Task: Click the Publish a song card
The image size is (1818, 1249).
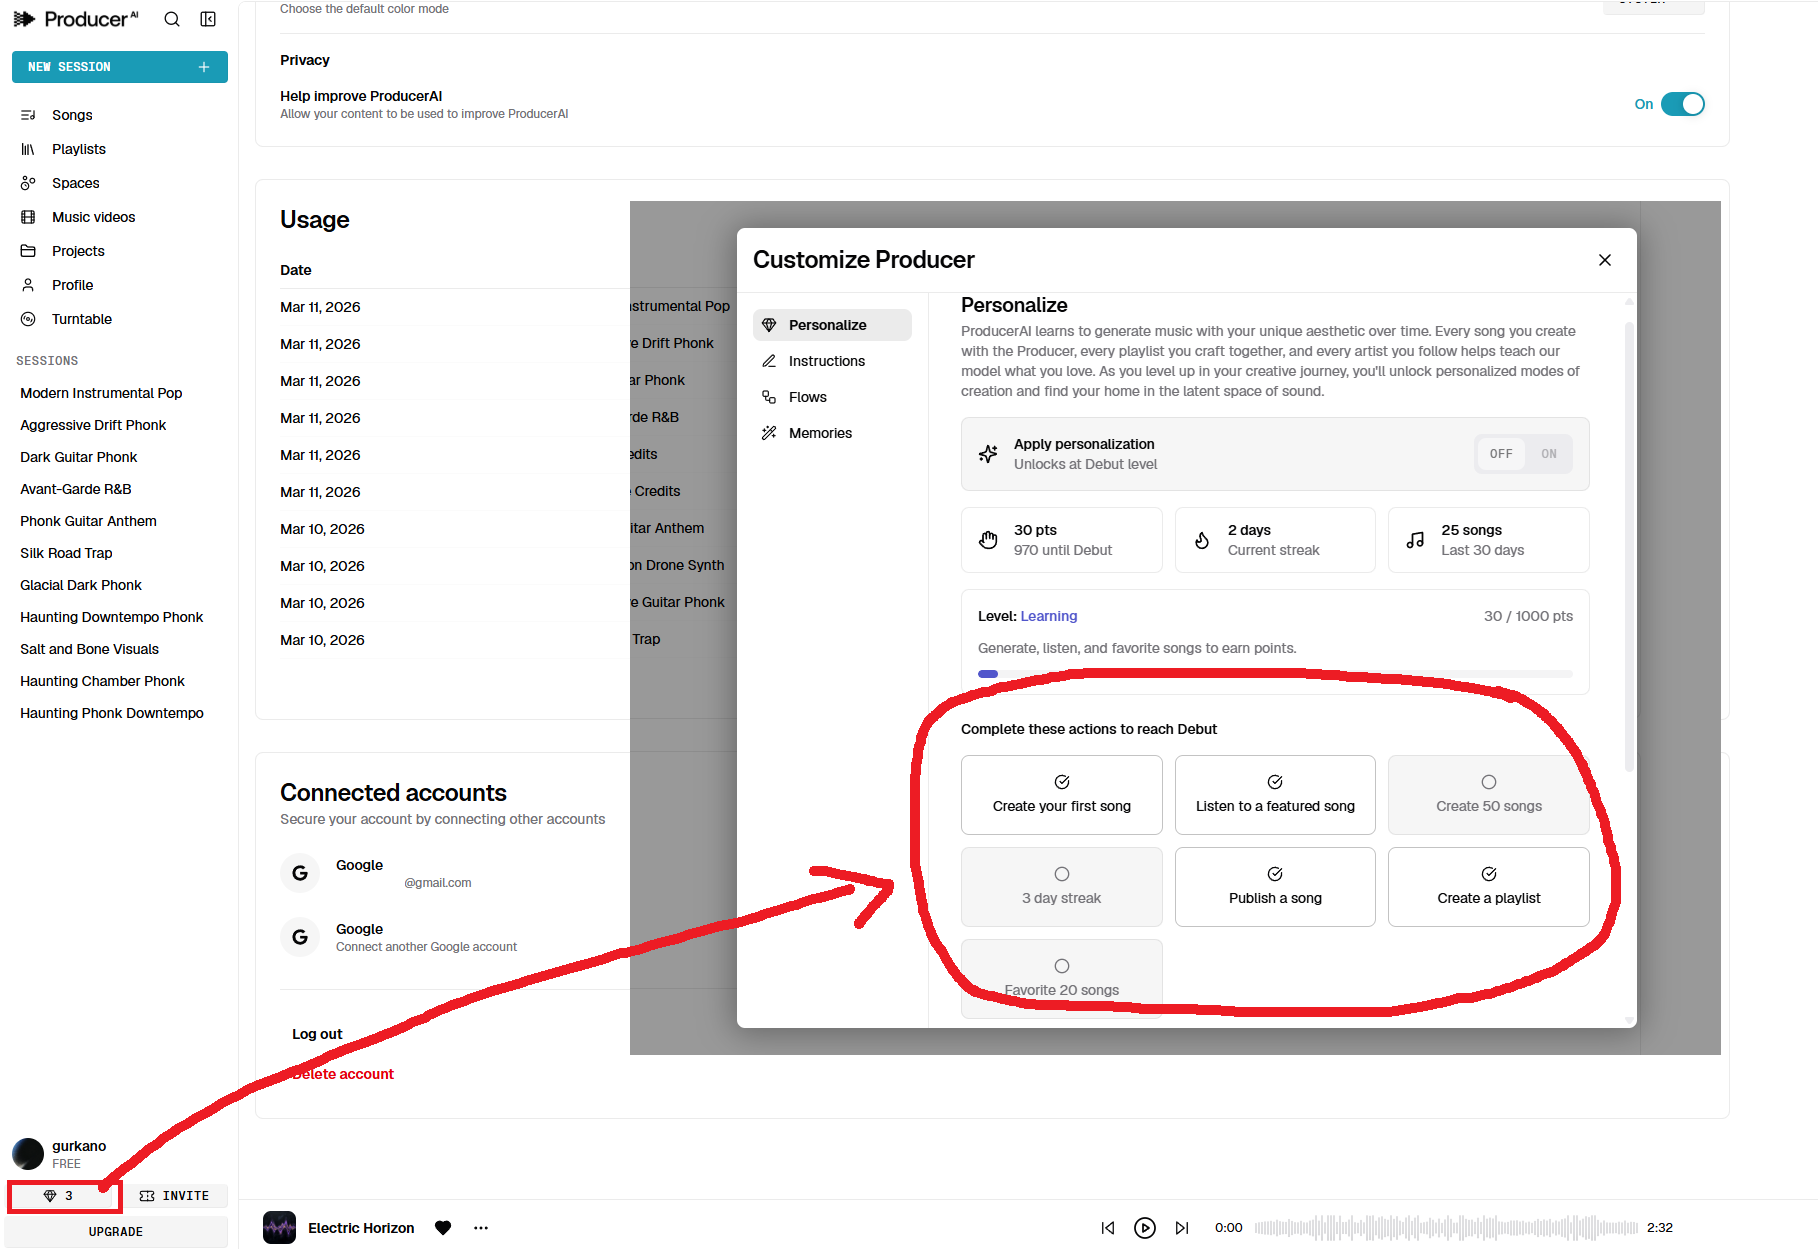Action: click(1275, 887)
